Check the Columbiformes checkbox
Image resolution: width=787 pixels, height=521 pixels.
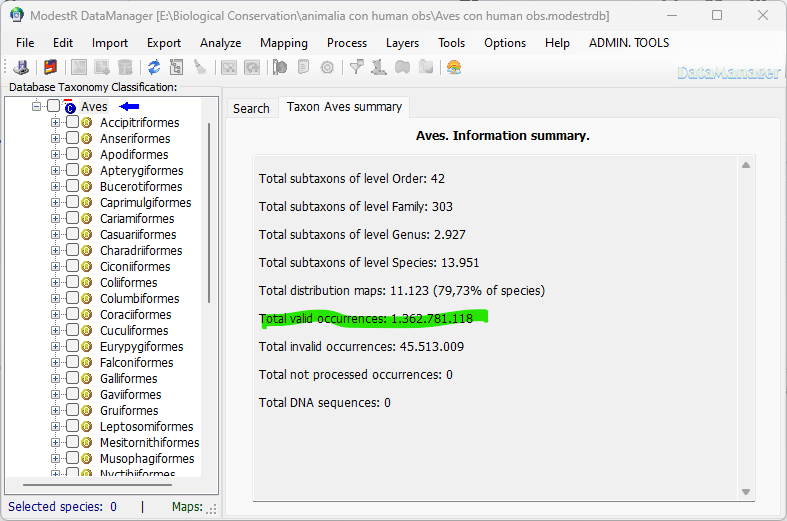(72, 298)
